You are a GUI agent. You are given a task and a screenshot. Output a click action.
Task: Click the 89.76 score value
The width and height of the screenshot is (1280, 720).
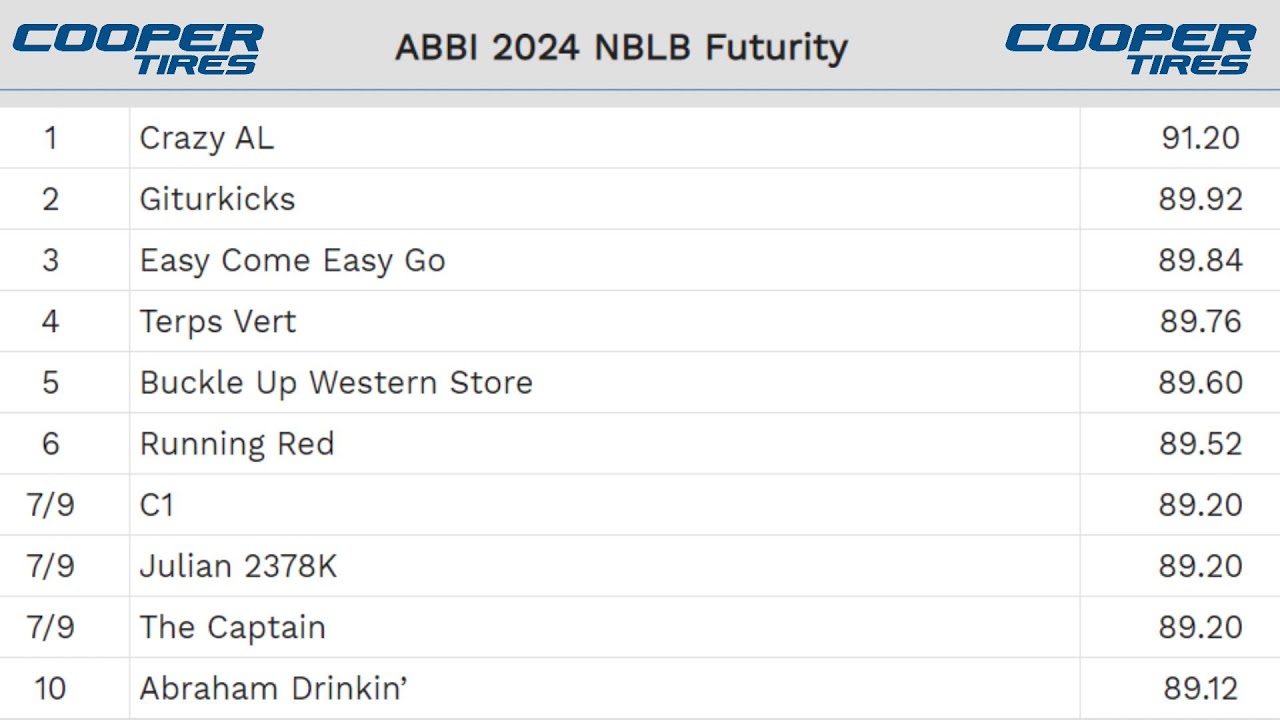click(1200, 322)
